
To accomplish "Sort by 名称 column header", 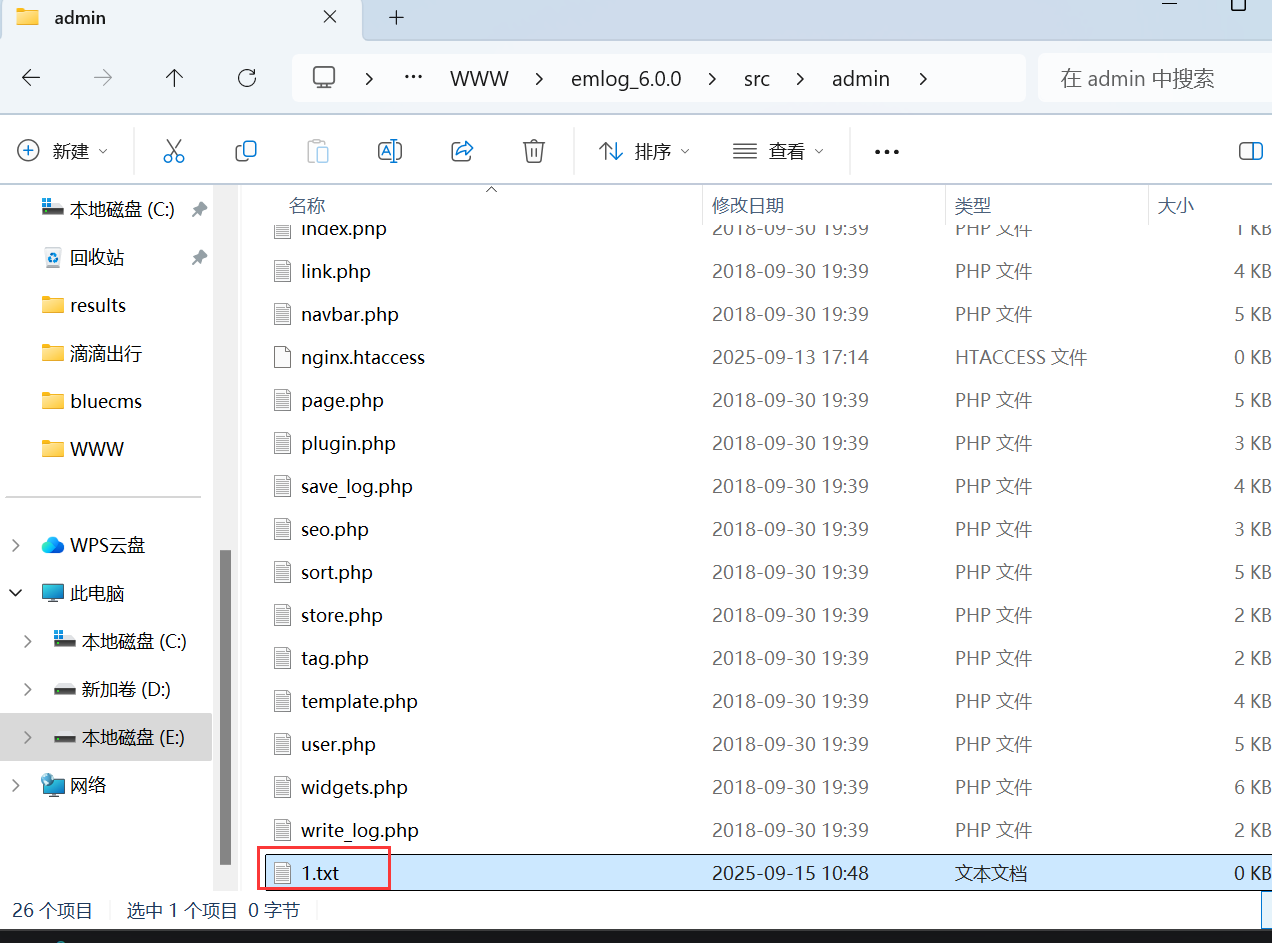I will coord(307,206).
